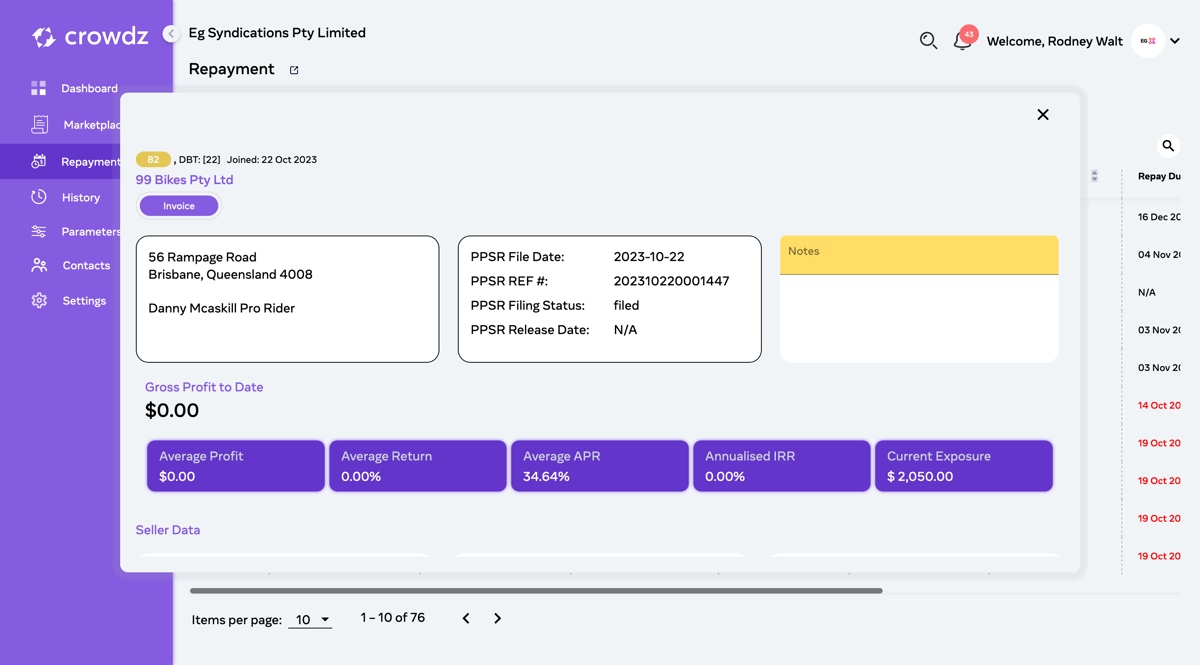Click the Seller Data heading
Viewport: 1200px width, 665px height.
pos(168,530)
